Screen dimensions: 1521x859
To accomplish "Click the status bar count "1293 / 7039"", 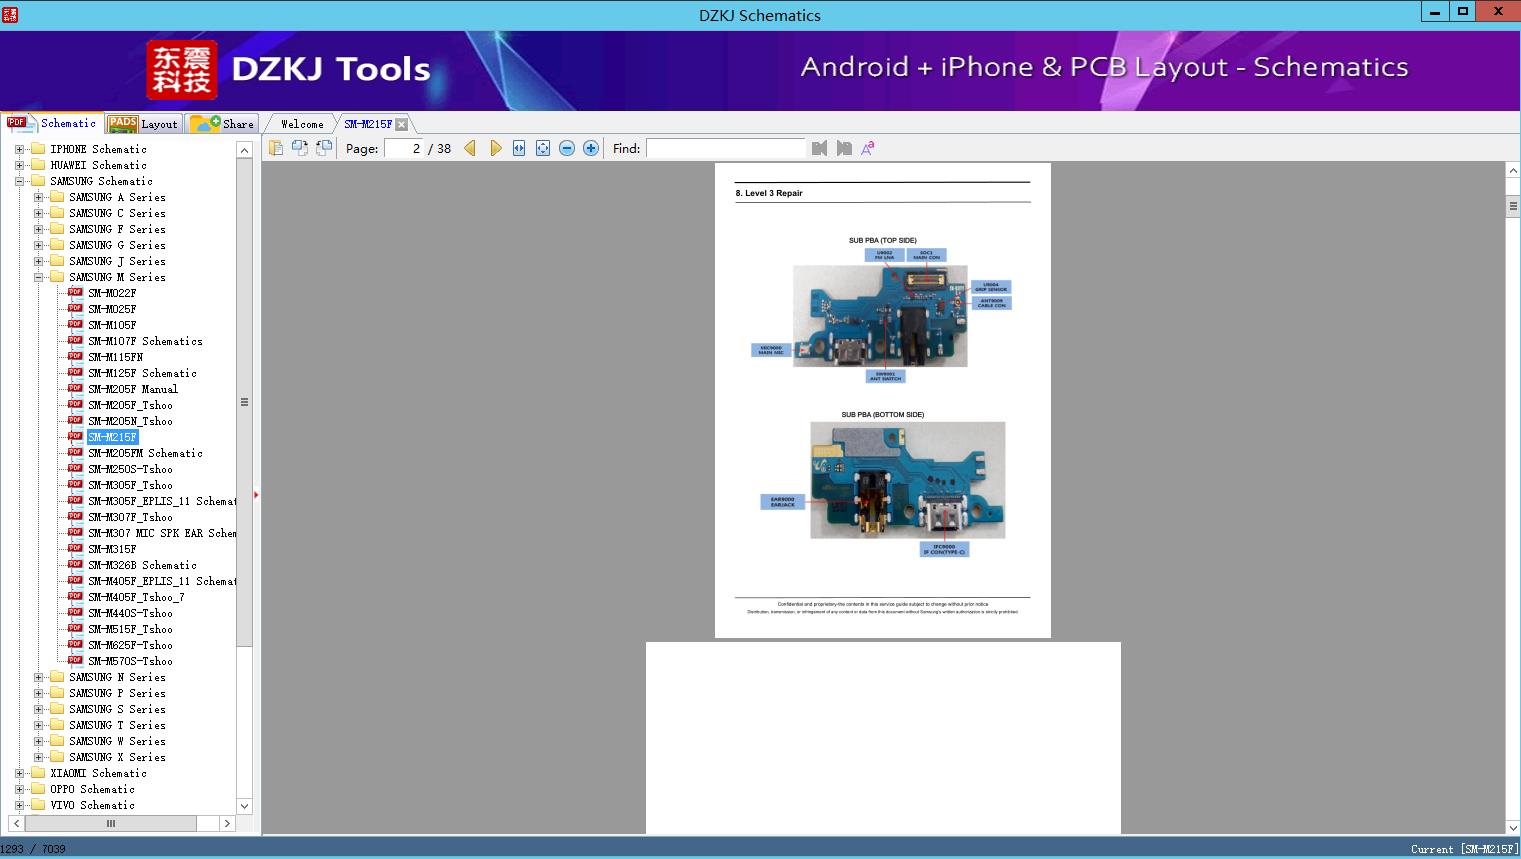I will [x=34, y=849].
